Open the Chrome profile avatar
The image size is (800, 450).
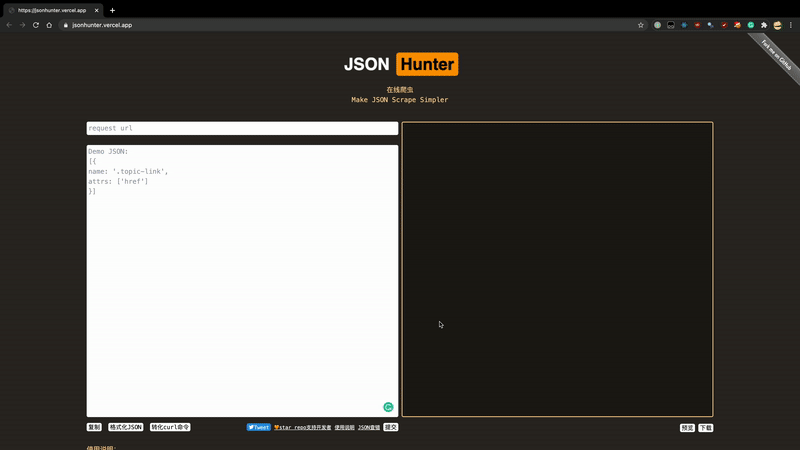[778, 25]
